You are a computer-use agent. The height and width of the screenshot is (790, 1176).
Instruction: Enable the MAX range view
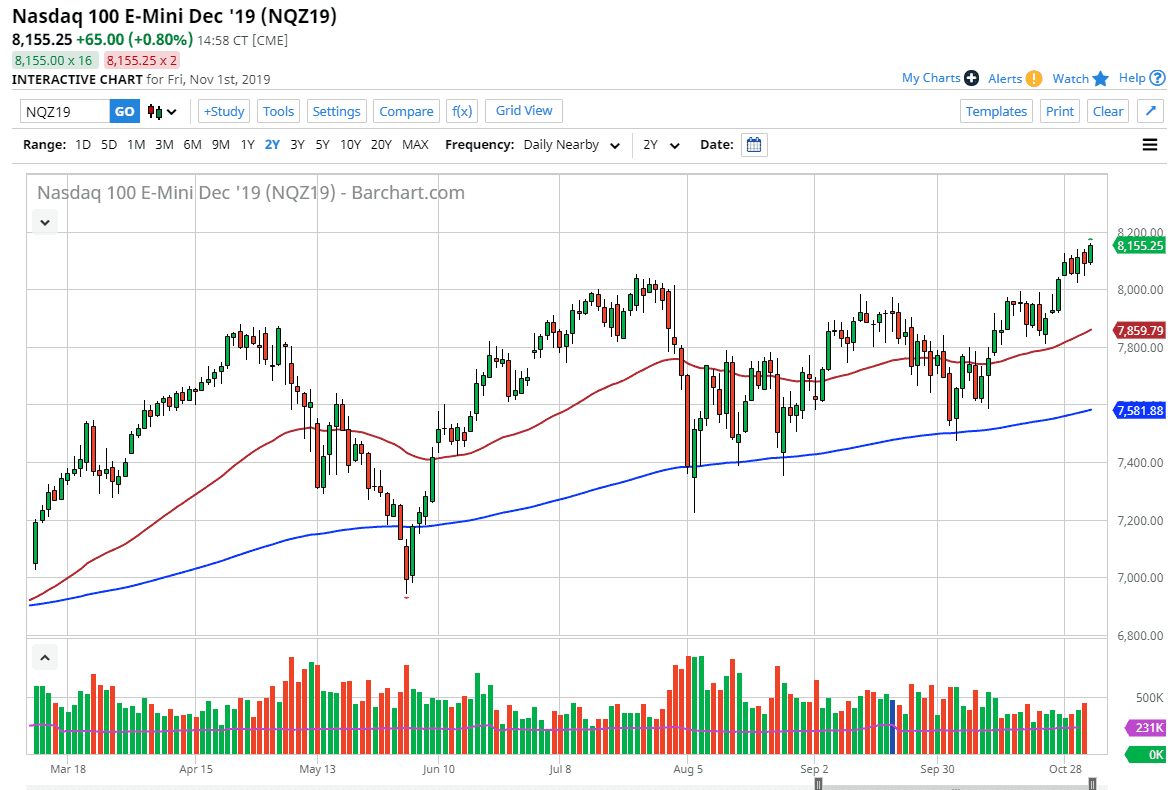tap(415, 144)
